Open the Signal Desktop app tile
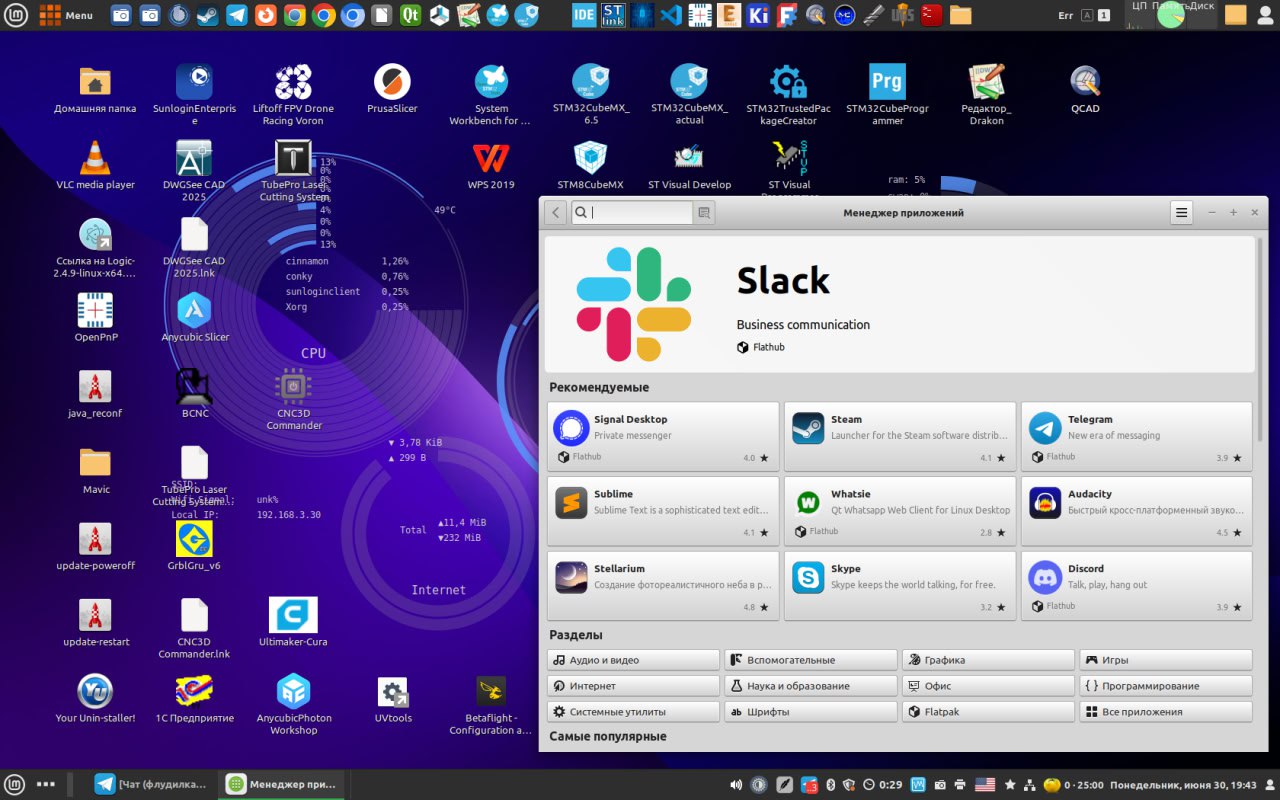The height and width of the screenshot is (800, 1280). click(663, 437)
